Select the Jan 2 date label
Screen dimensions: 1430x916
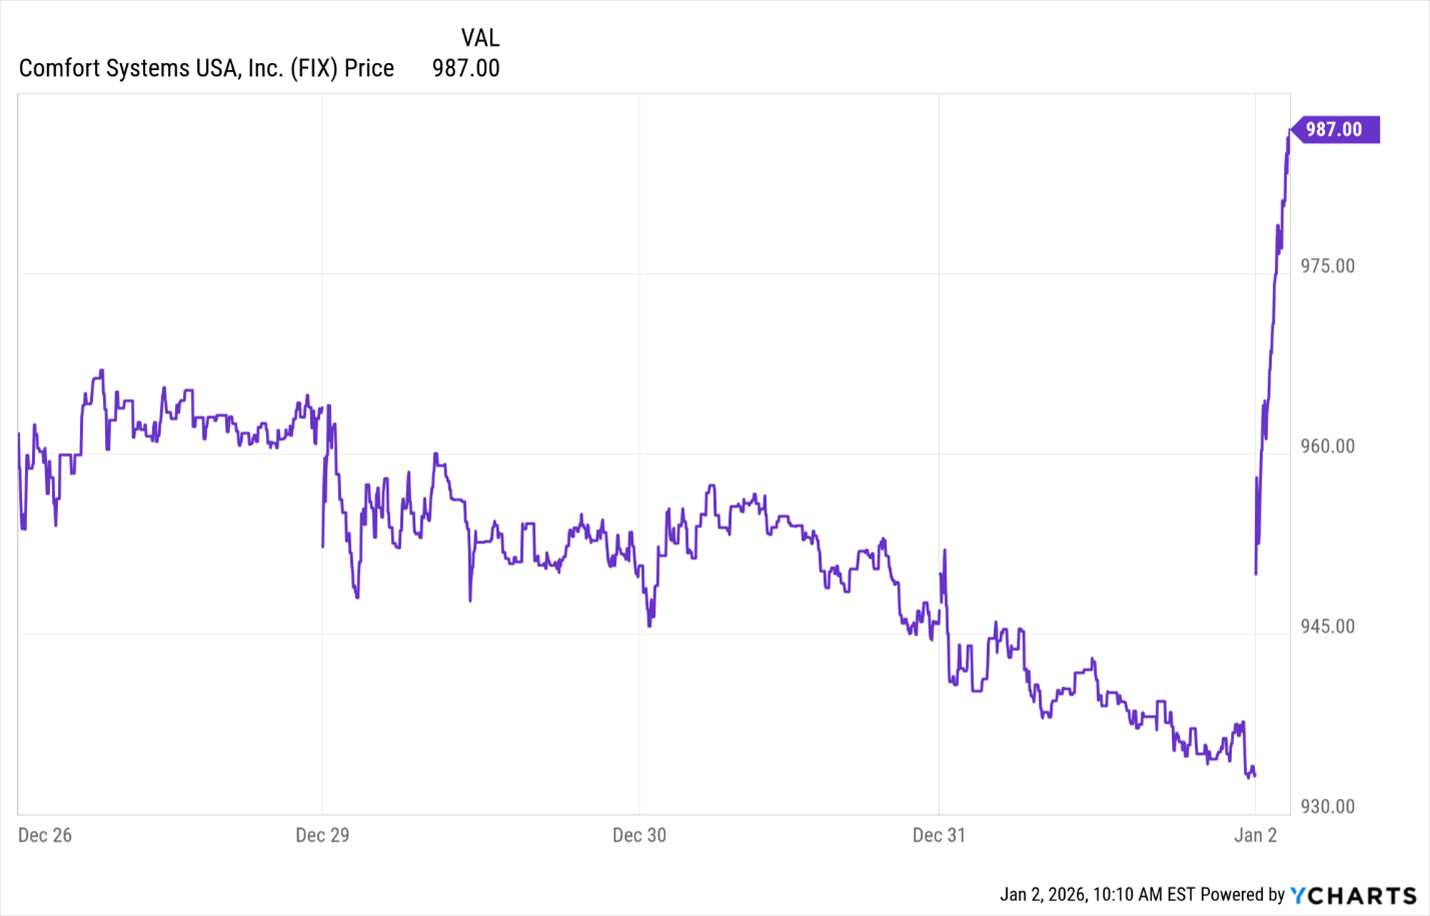click(x=1256, y=835)
